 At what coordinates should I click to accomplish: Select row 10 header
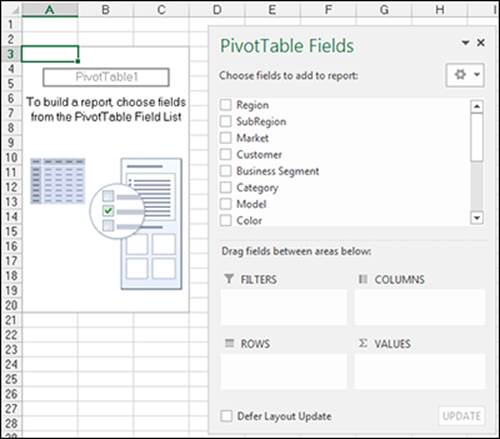tap(11, 157)
